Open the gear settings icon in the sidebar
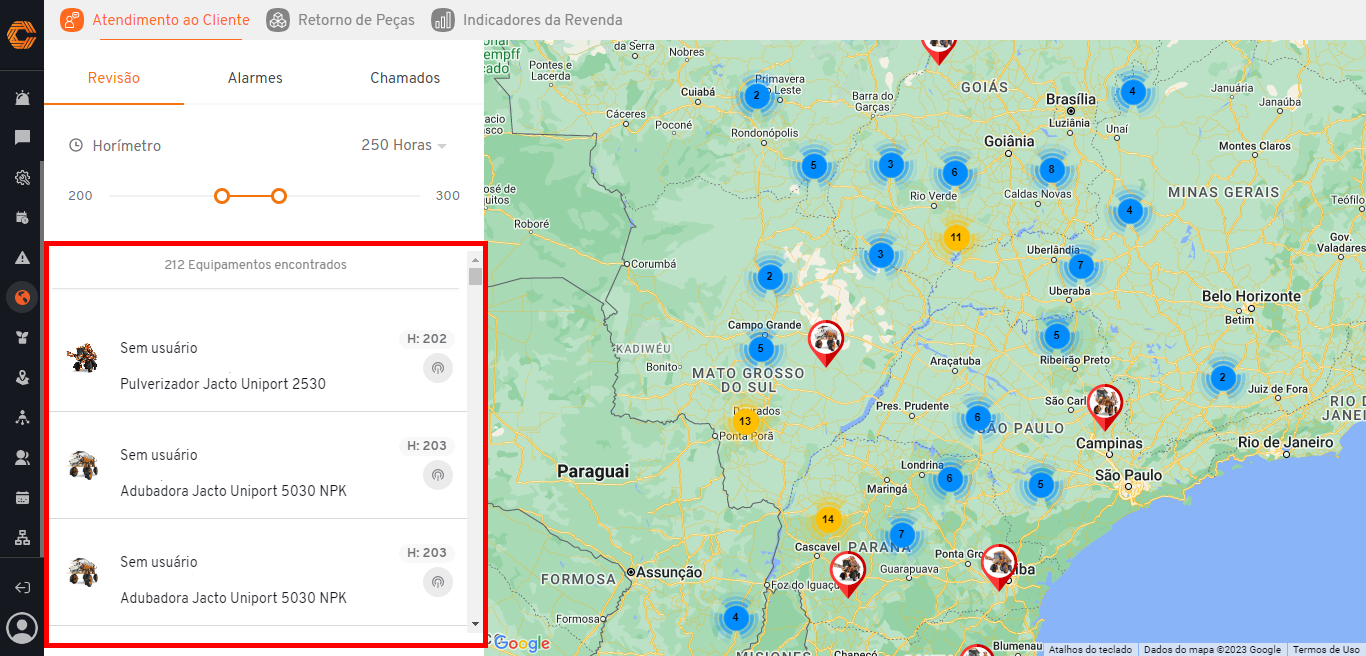 point(22,178)
